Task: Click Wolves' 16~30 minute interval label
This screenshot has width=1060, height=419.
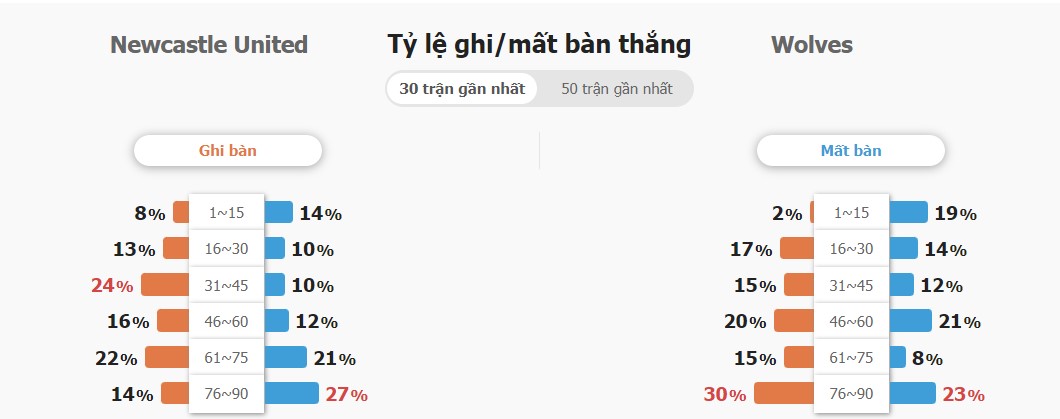Action: [x=851, y=249]
